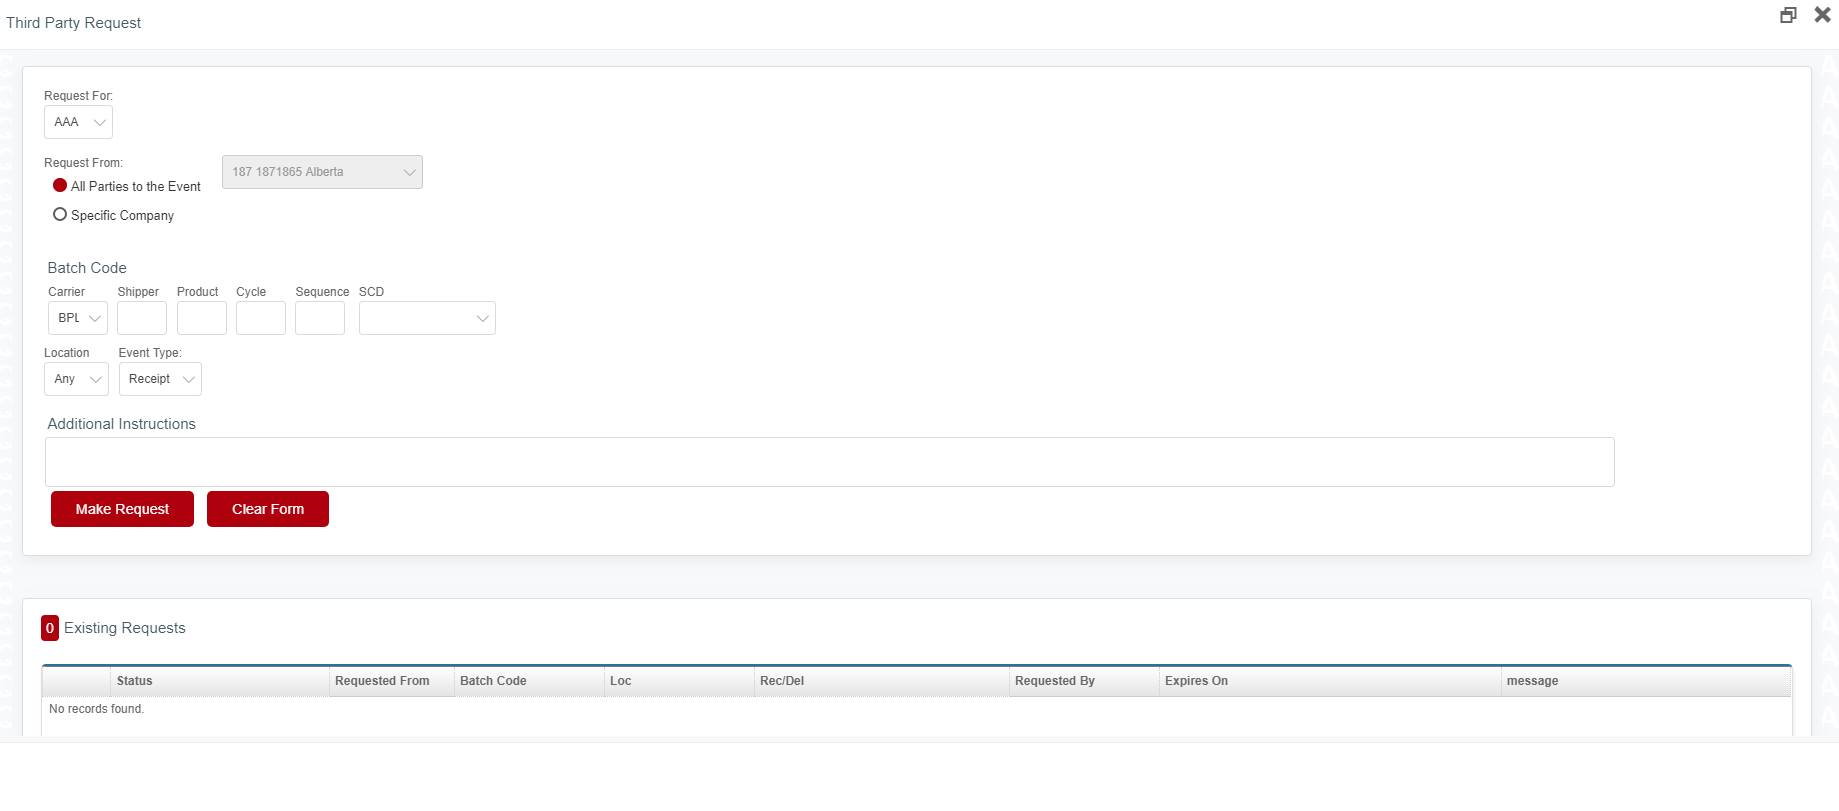This screenshot has height=811, width=1839.
Task: Expand the Carrier BPL dropdown
Action: pyautogui.click(x=78, y=318)
